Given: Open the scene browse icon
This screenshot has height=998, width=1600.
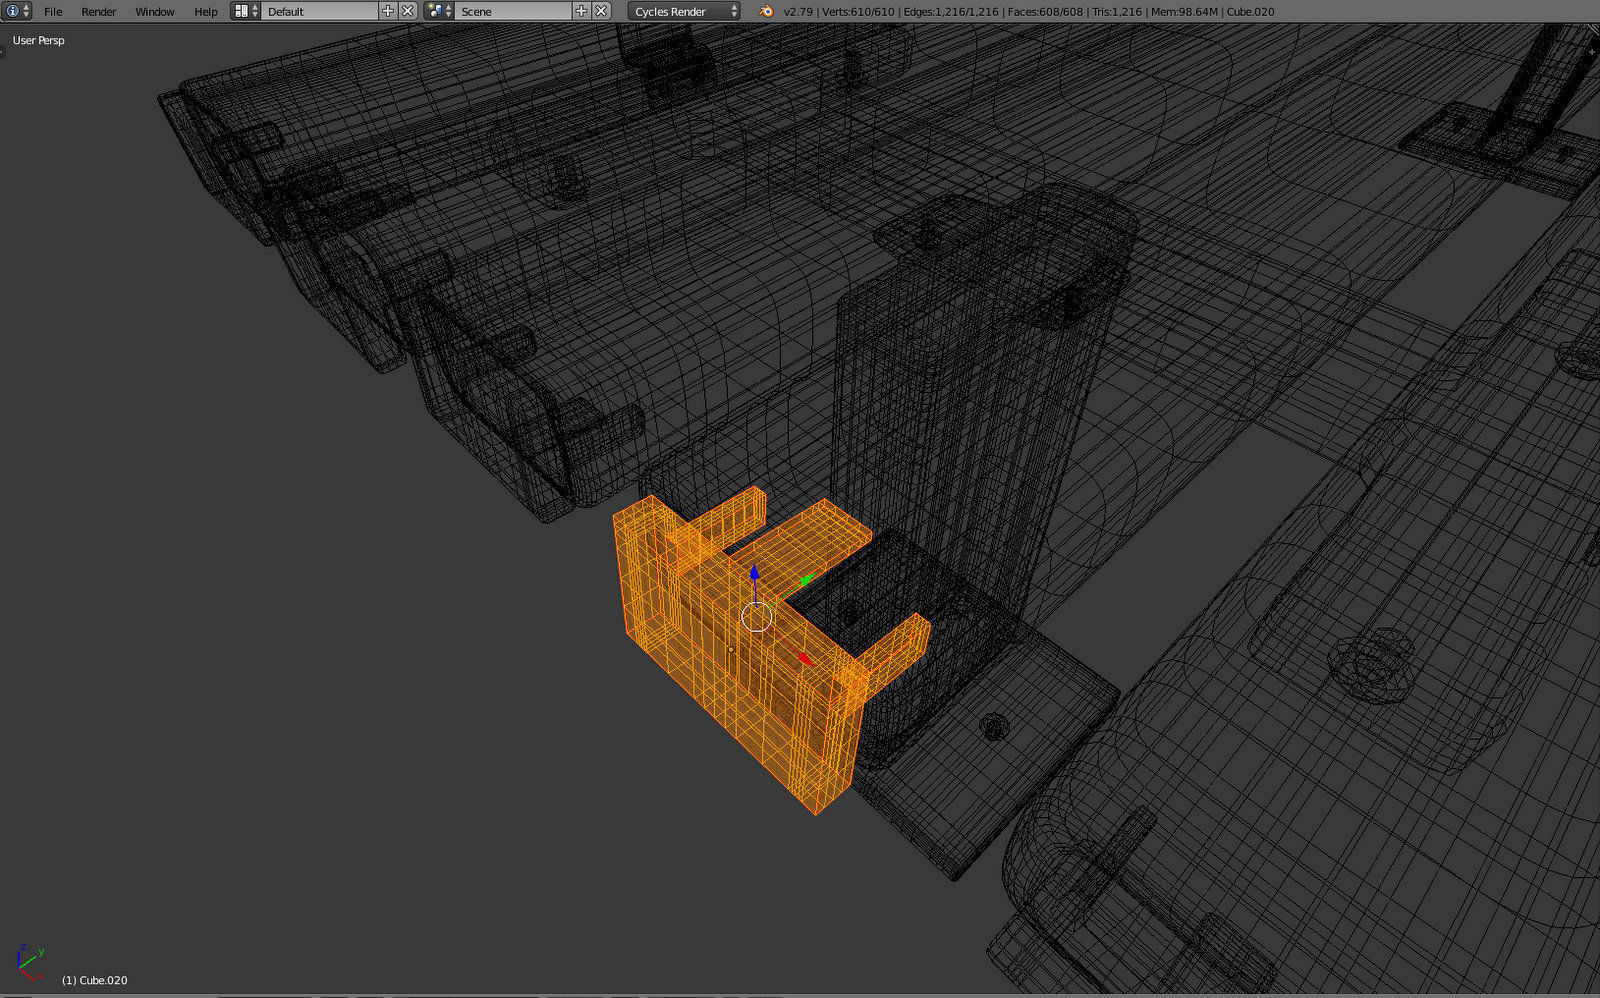Looking at the screenshot, I should [x=439, y=11].
